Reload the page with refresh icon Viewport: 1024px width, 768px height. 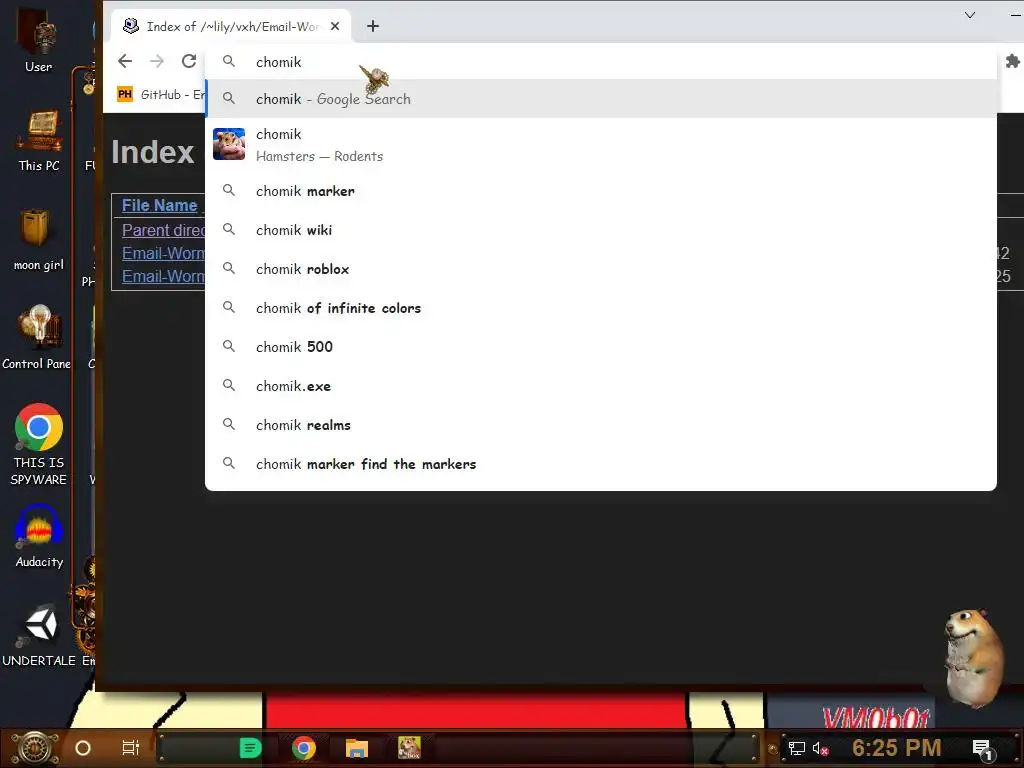click(189, 61)
